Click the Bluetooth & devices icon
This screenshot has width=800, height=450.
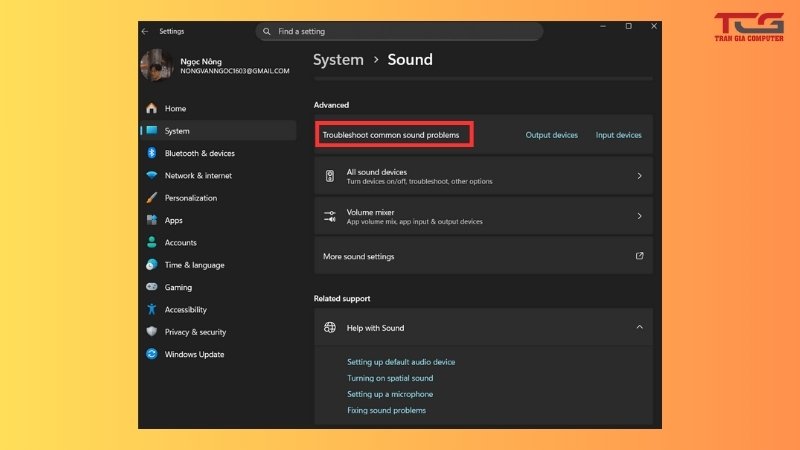coord(152,153)
